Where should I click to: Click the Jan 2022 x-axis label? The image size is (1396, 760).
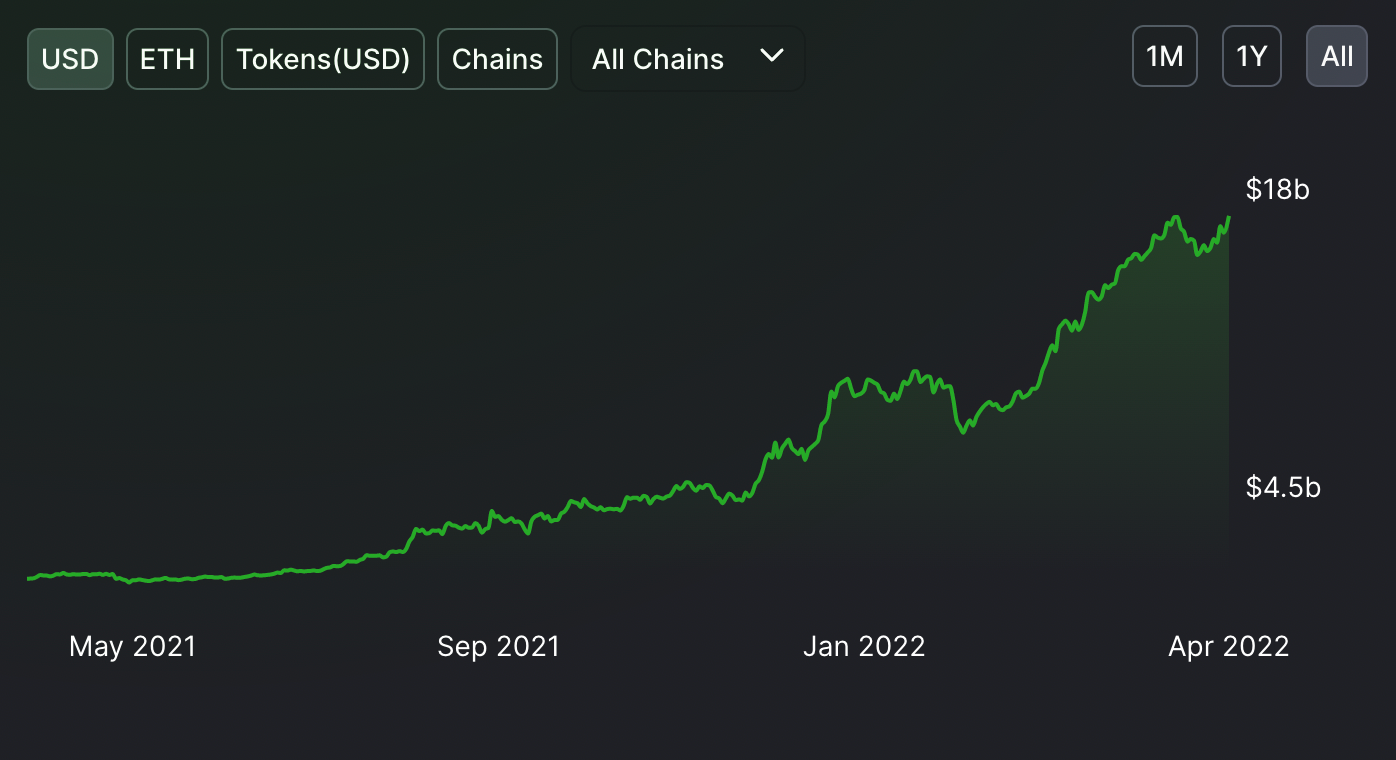point(864,646)
